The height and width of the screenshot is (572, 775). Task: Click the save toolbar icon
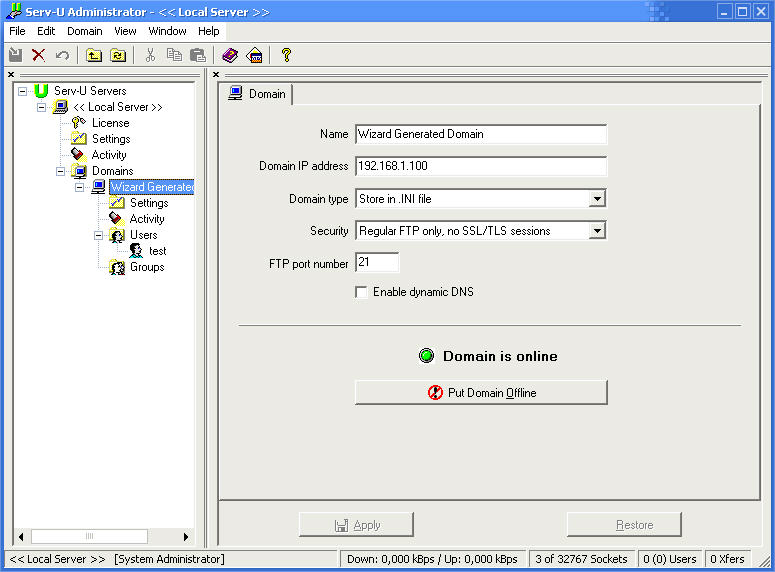point(15,55)
